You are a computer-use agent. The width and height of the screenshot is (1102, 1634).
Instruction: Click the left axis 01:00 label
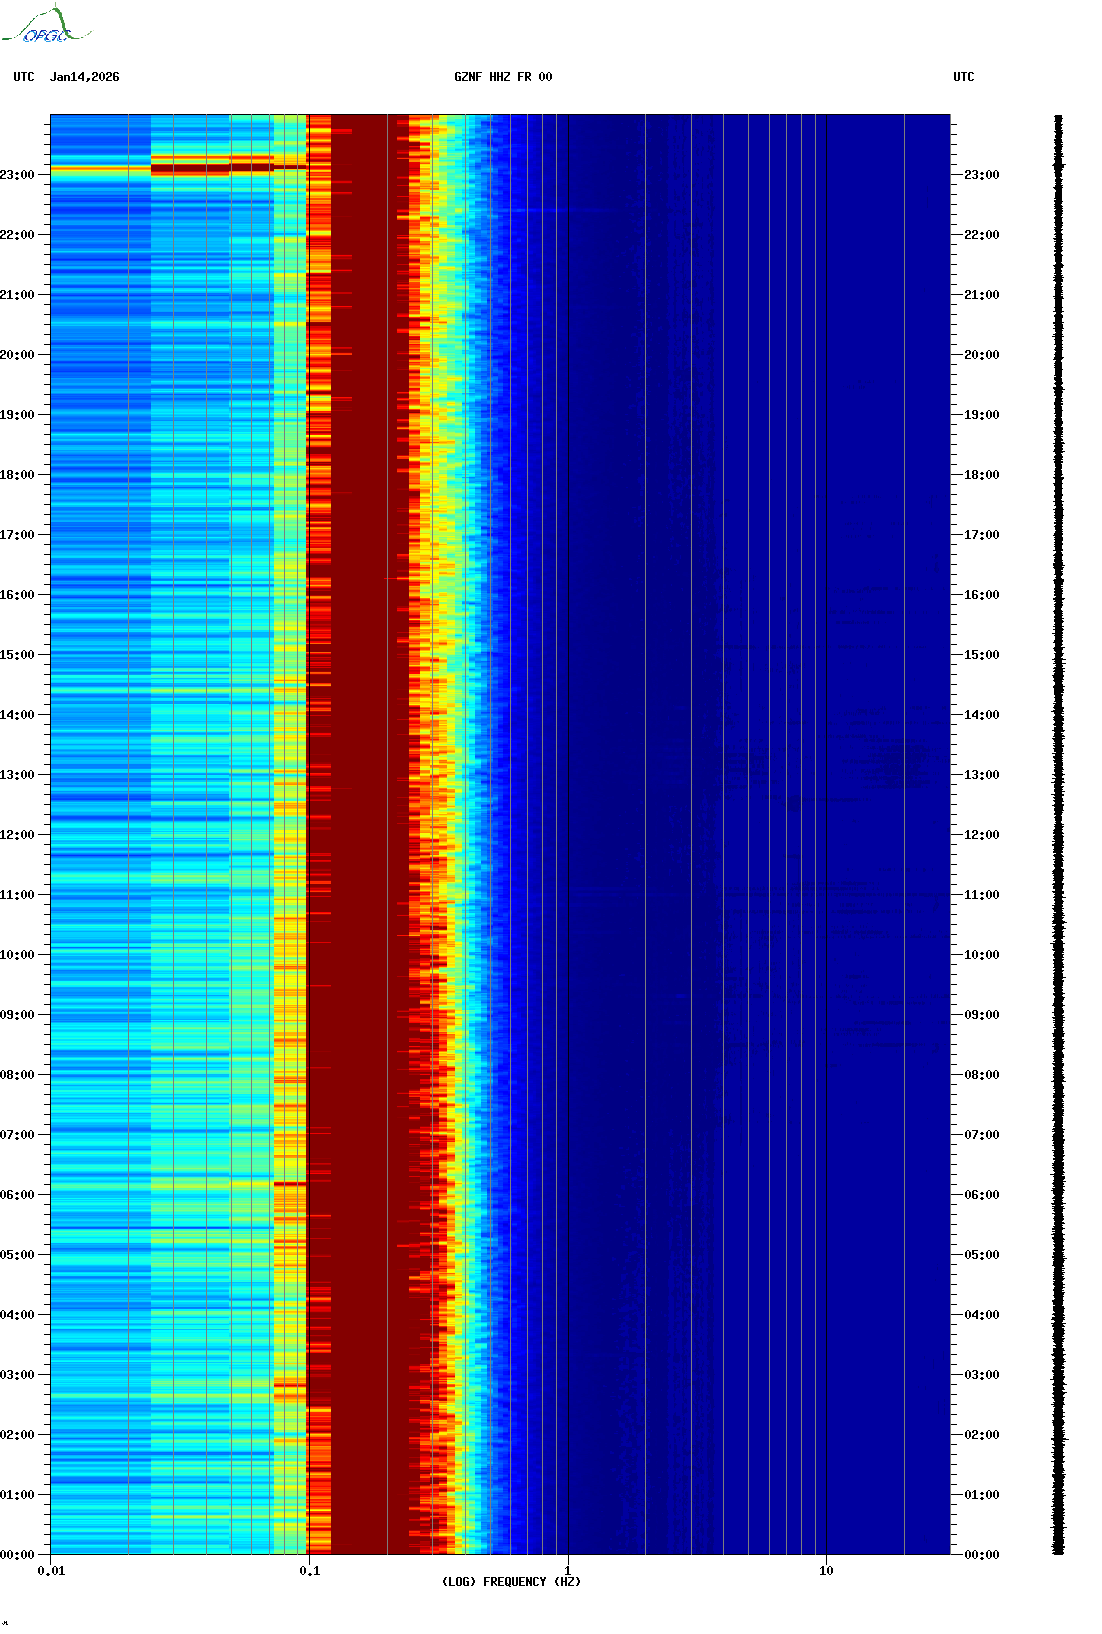pyautogui.click(x=17, y=1495)
